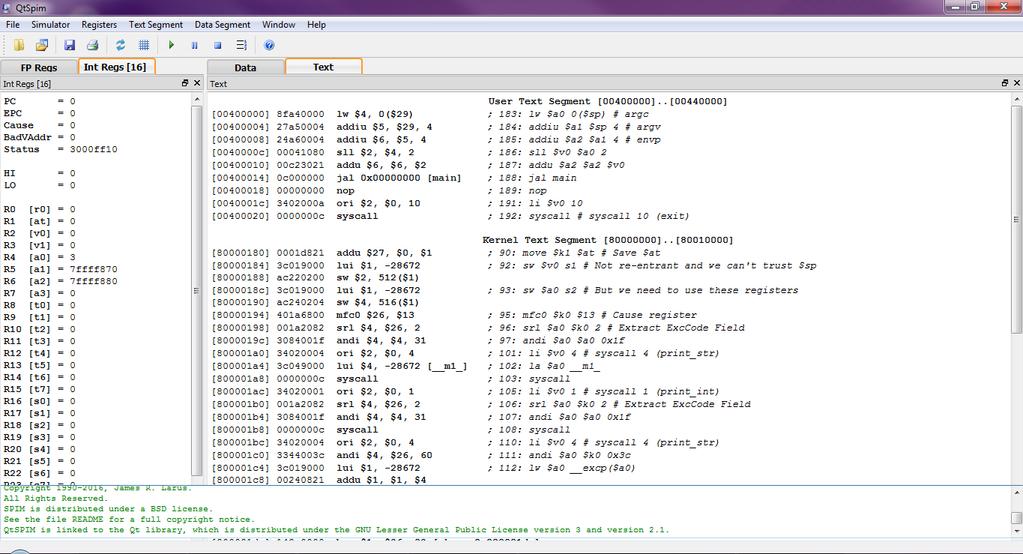Click the PC register row
Viewport: 1023px width, 554px height.
39,101
